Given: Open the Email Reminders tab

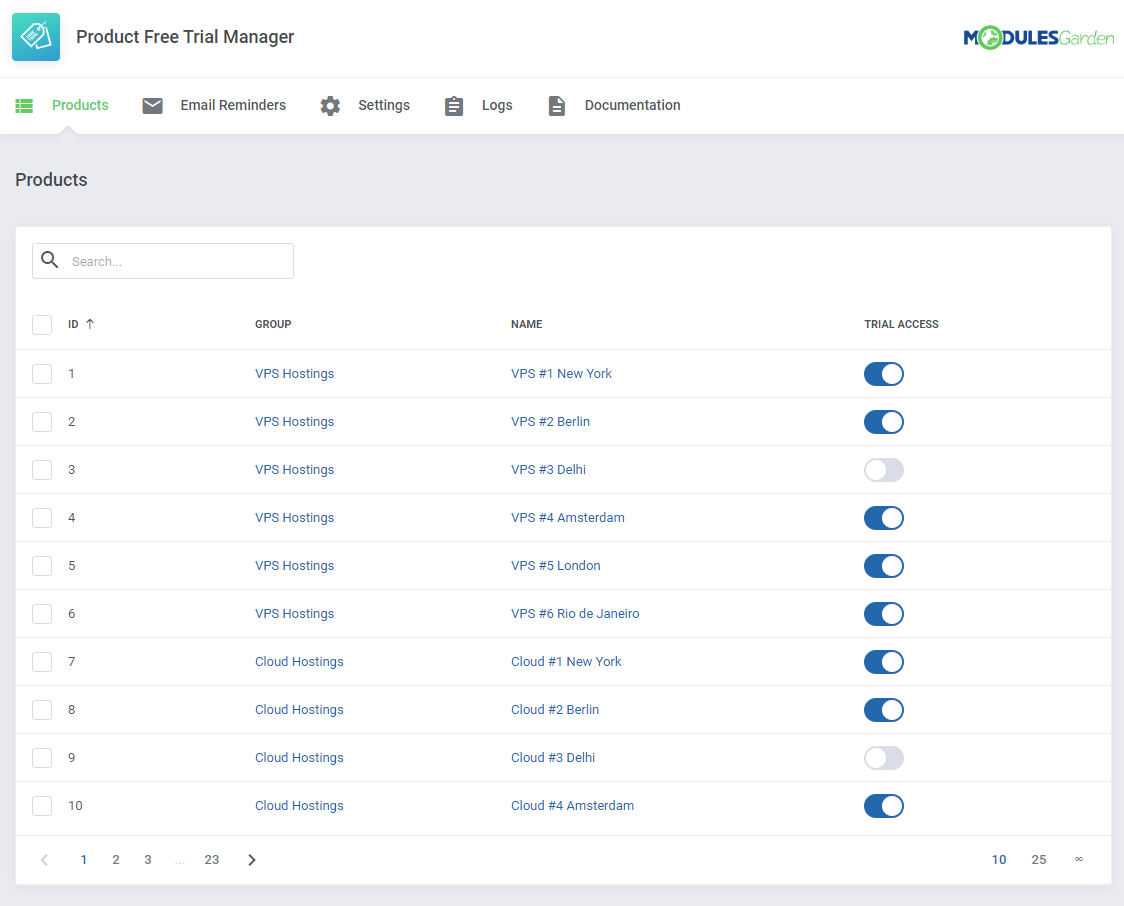Looking at the screenshot, I should 233,105.
